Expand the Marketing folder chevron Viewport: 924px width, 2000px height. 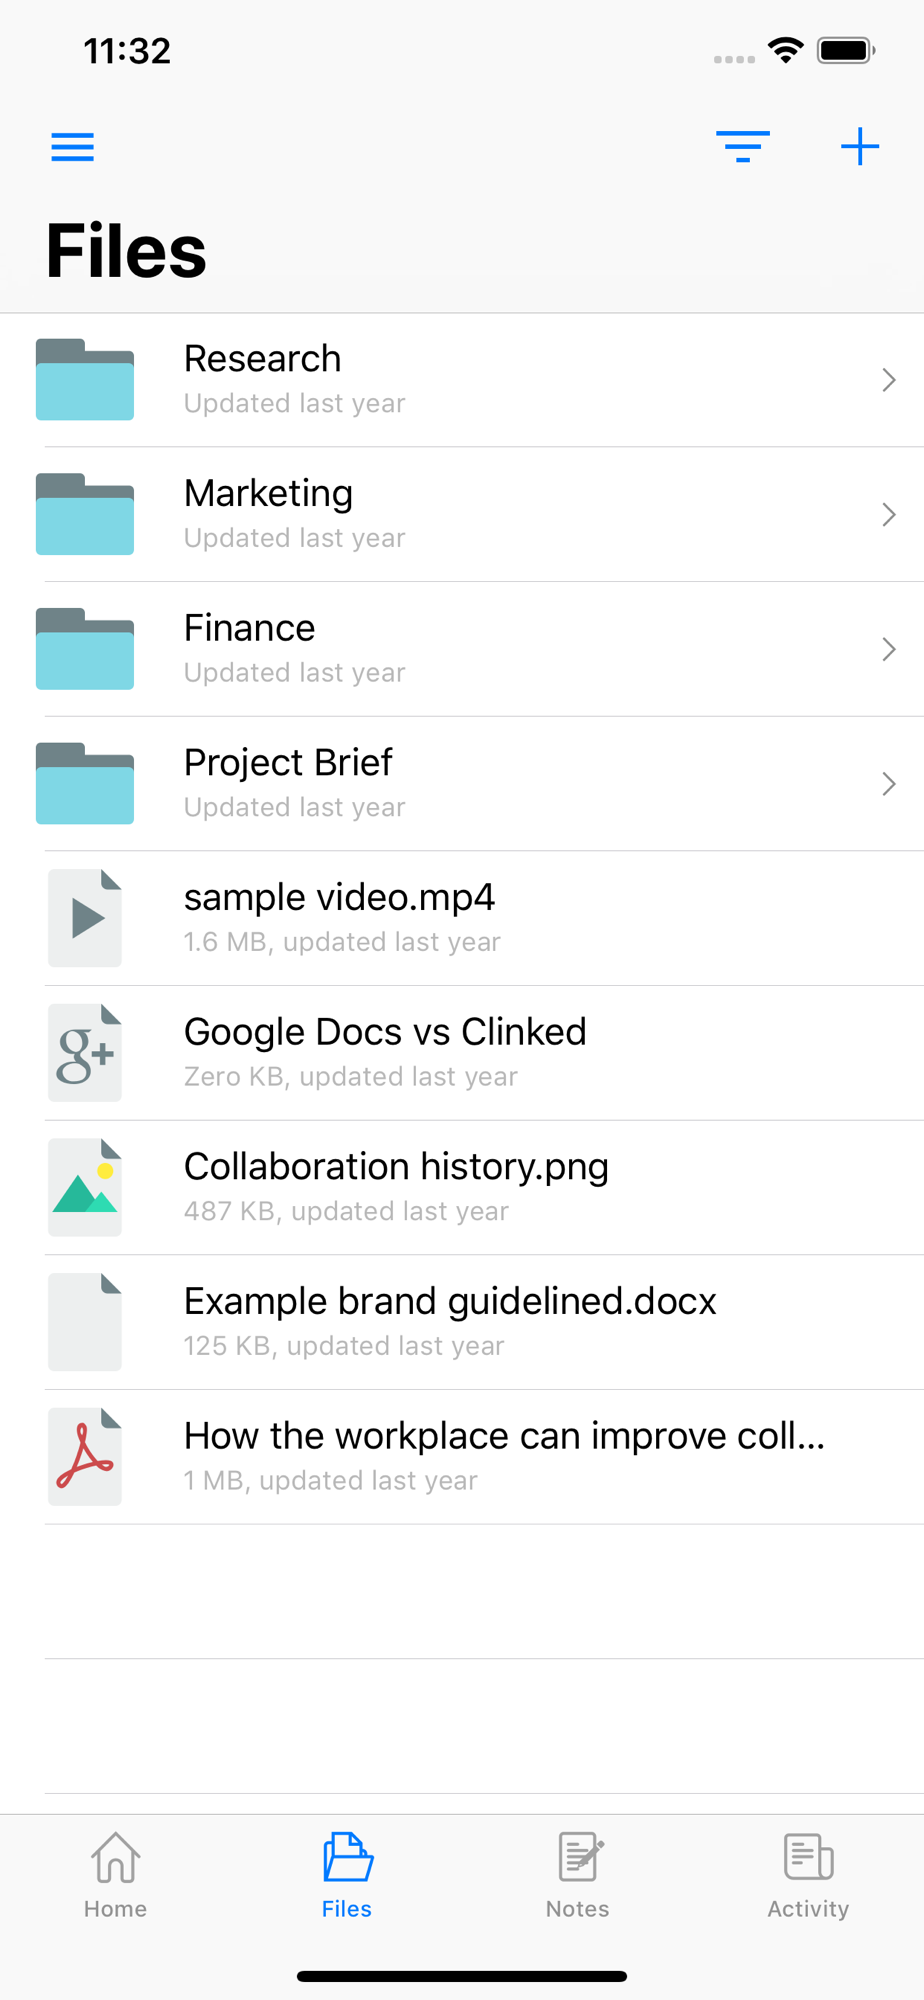(889, 515)
